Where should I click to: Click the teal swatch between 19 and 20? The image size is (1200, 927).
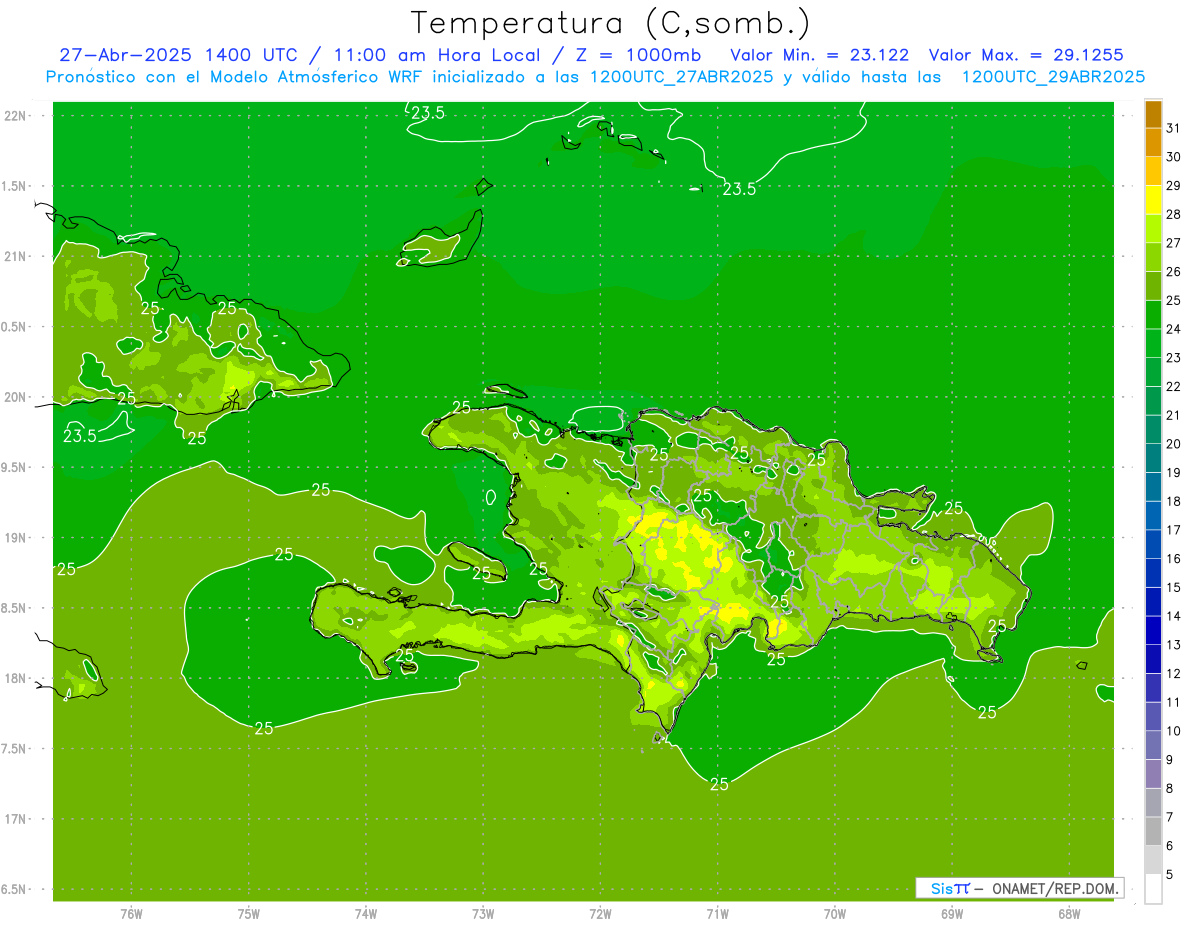pos(1153,458)
